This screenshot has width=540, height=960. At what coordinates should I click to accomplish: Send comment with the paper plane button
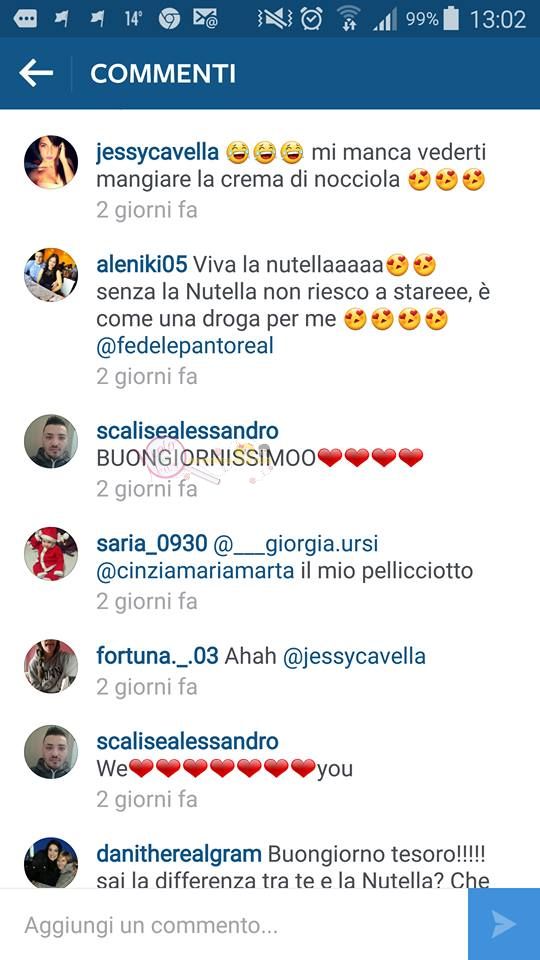click(x=504, y=924)
